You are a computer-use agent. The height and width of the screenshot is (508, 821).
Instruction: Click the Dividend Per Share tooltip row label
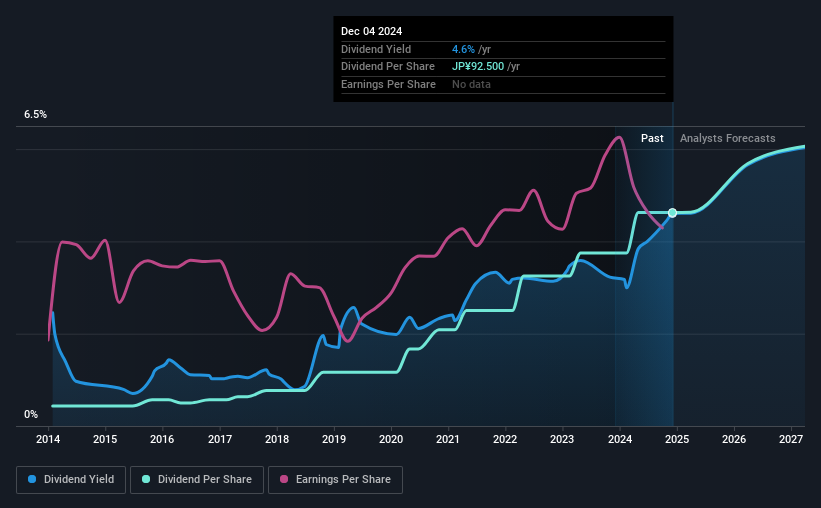[x=387, y=67]
